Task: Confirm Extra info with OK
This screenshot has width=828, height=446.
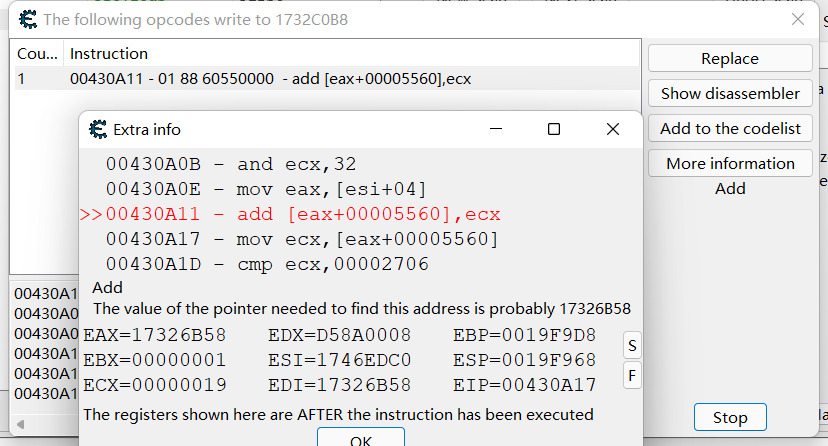Action: pos(361,439)
